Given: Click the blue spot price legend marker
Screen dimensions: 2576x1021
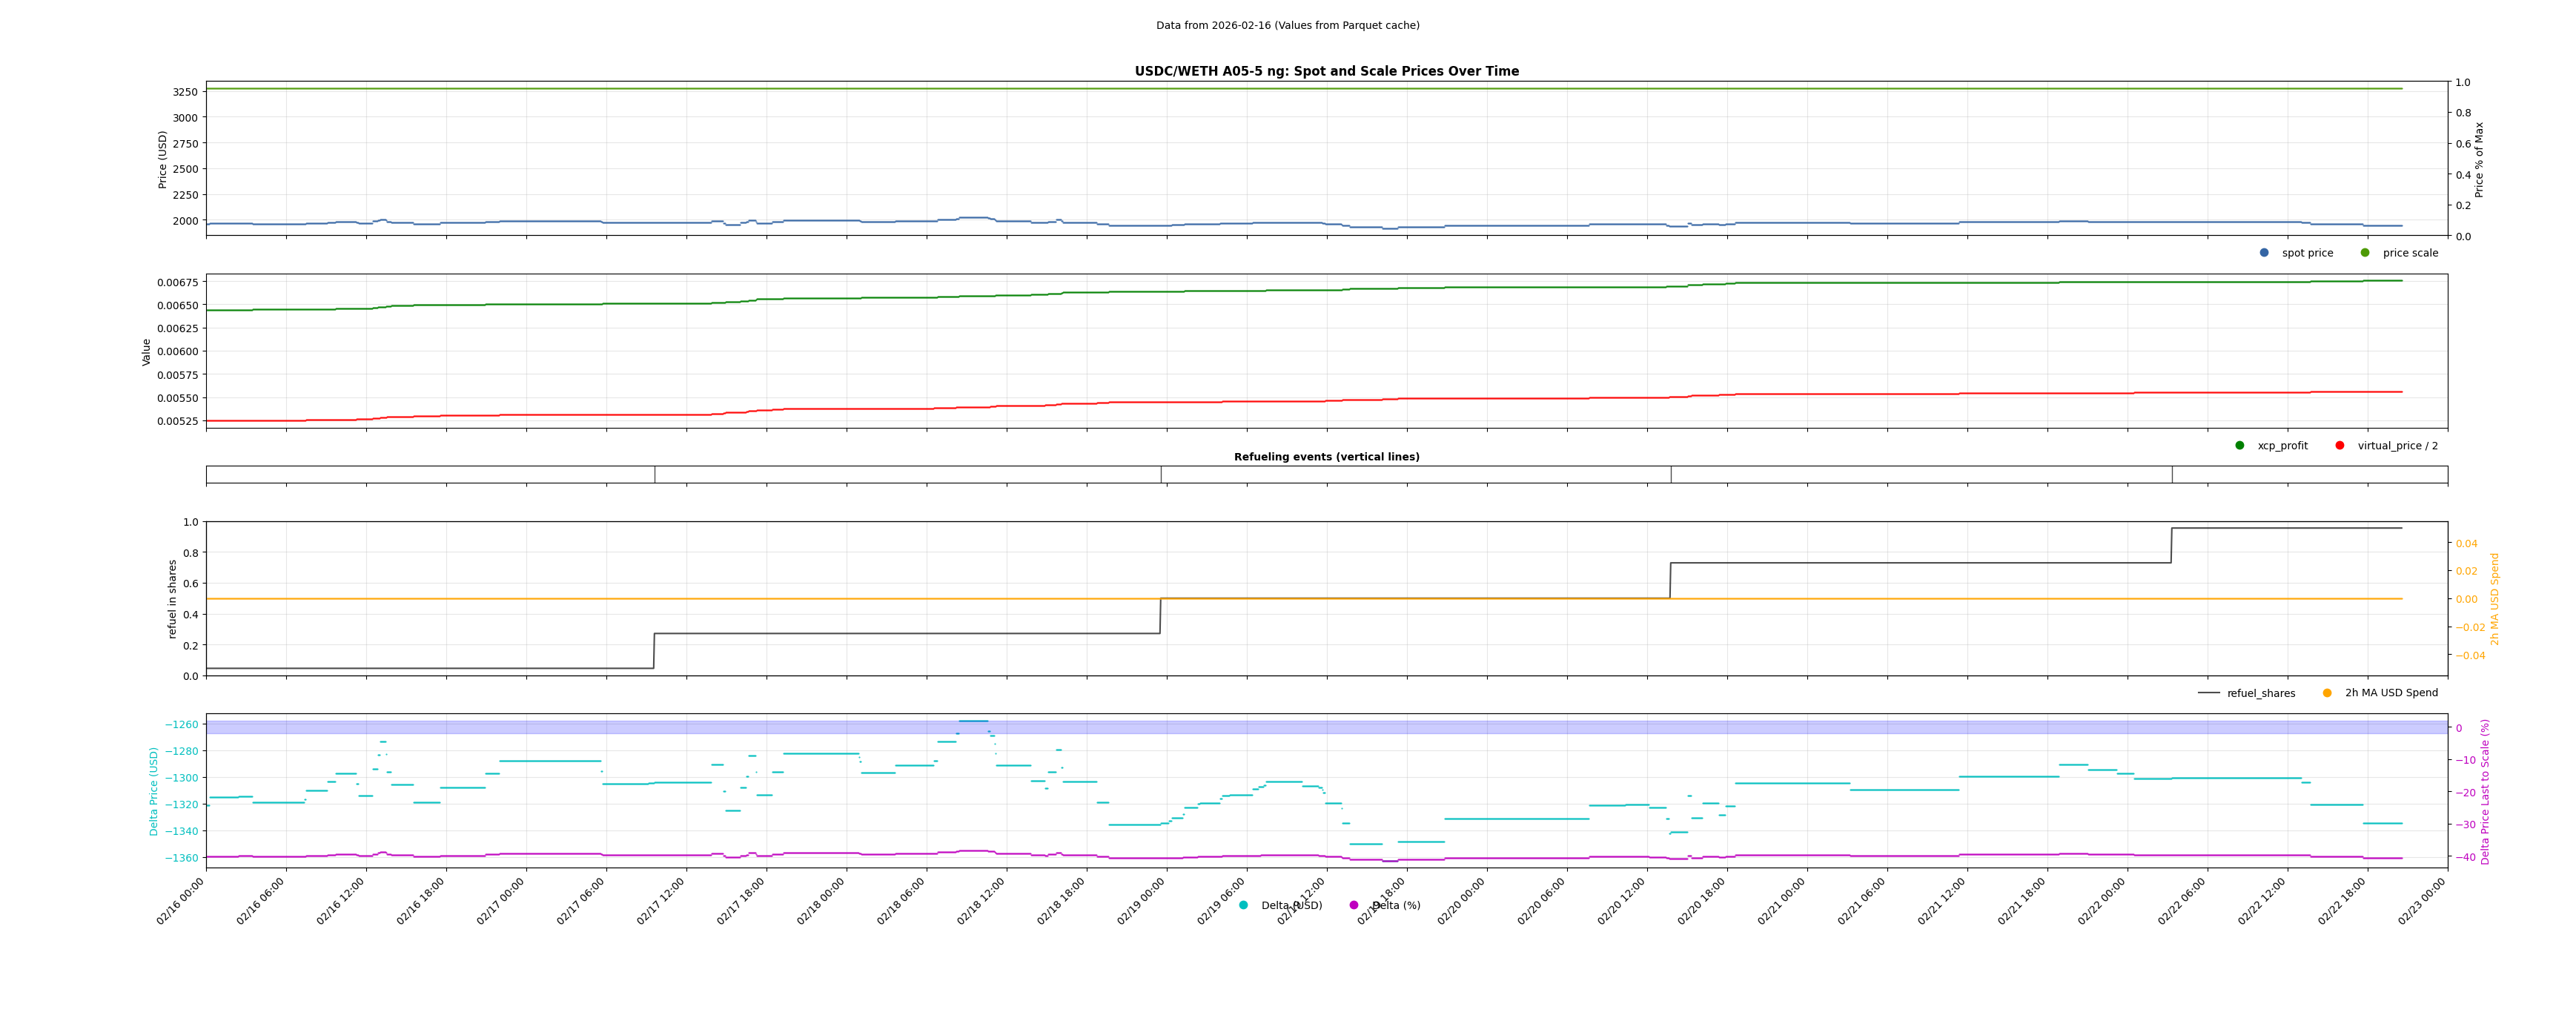Looking at the screenshot, I should pos(2264,253).
